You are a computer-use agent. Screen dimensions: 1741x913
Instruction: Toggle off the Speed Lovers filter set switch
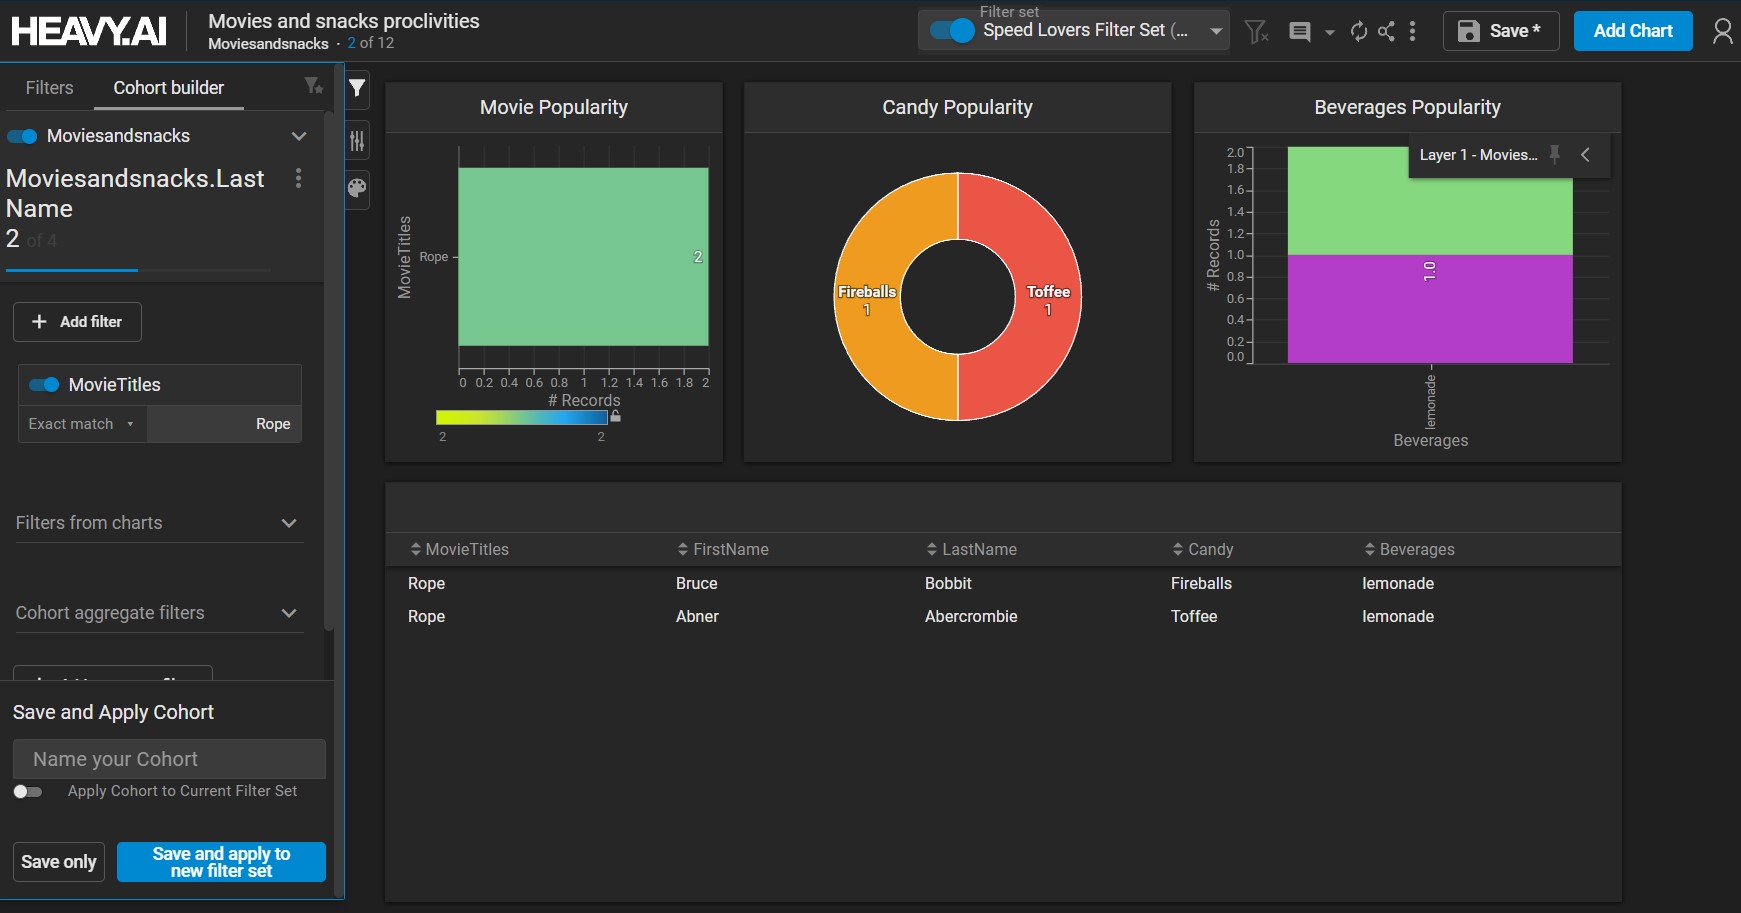click(x=951, y=31)
